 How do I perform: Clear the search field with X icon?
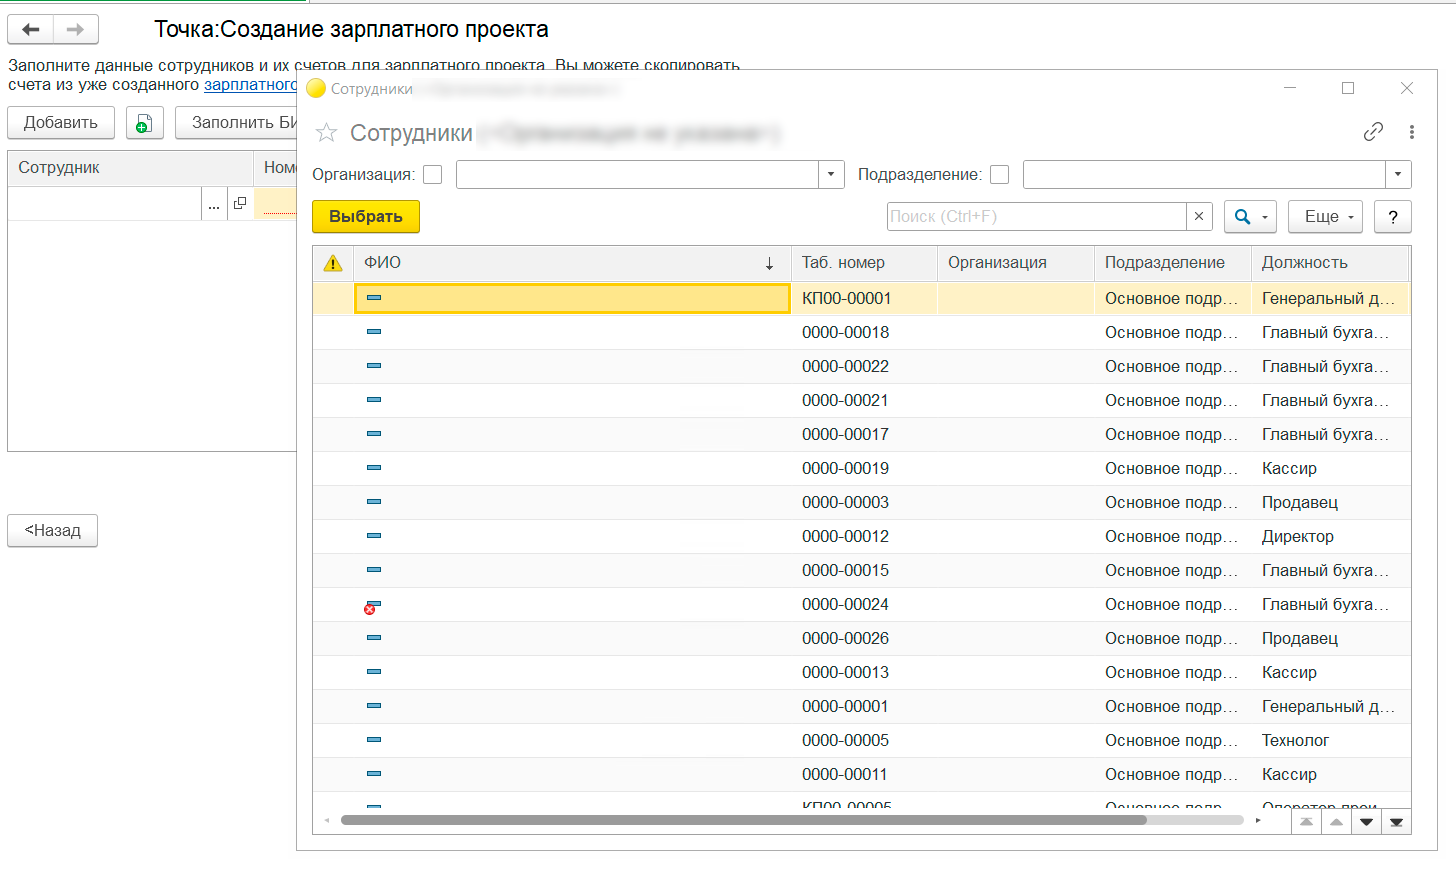point(1199,217)
